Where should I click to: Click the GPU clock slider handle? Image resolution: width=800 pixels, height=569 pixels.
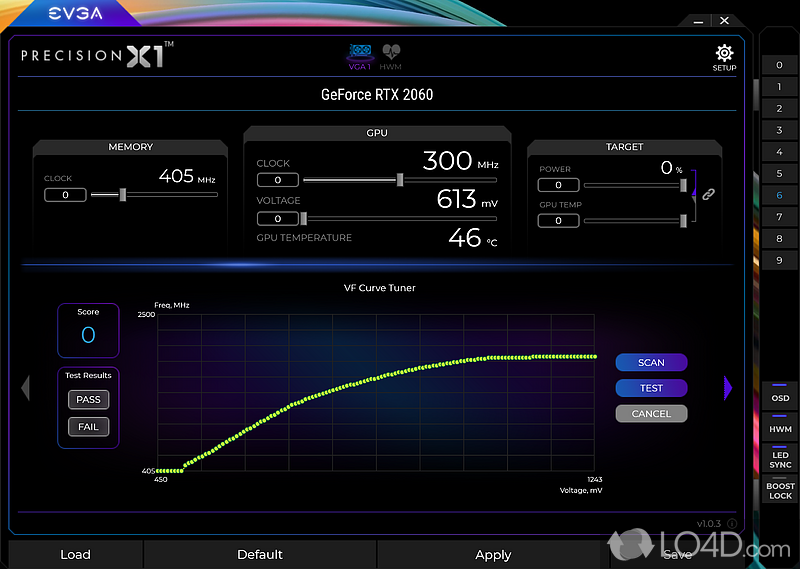[400, 180]
